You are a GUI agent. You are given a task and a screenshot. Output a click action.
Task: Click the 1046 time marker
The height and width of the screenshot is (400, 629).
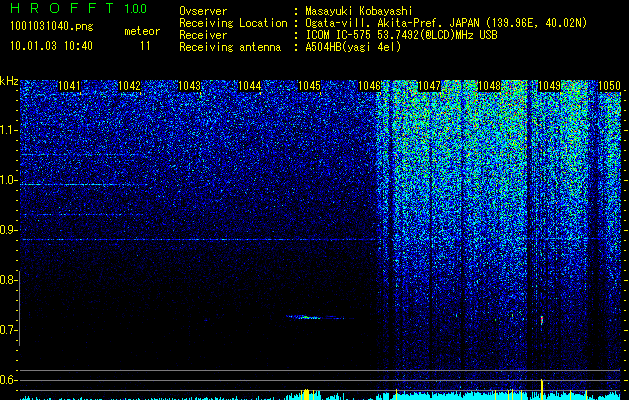click(x=369, y=86)
